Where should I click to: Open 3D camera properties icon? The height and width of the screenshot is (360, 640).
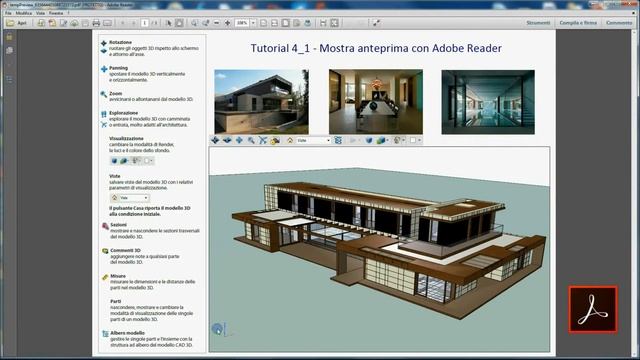point(276,140)
